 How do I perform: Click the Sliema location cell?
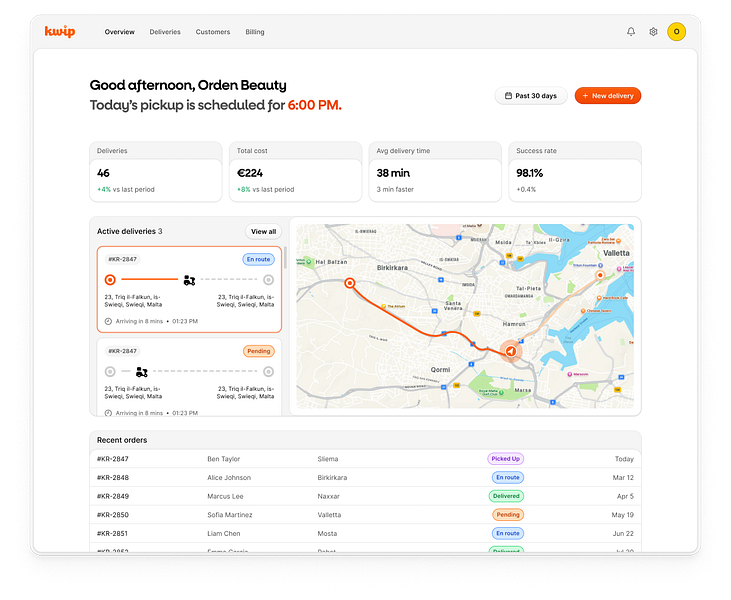click(x=328, y=459)
